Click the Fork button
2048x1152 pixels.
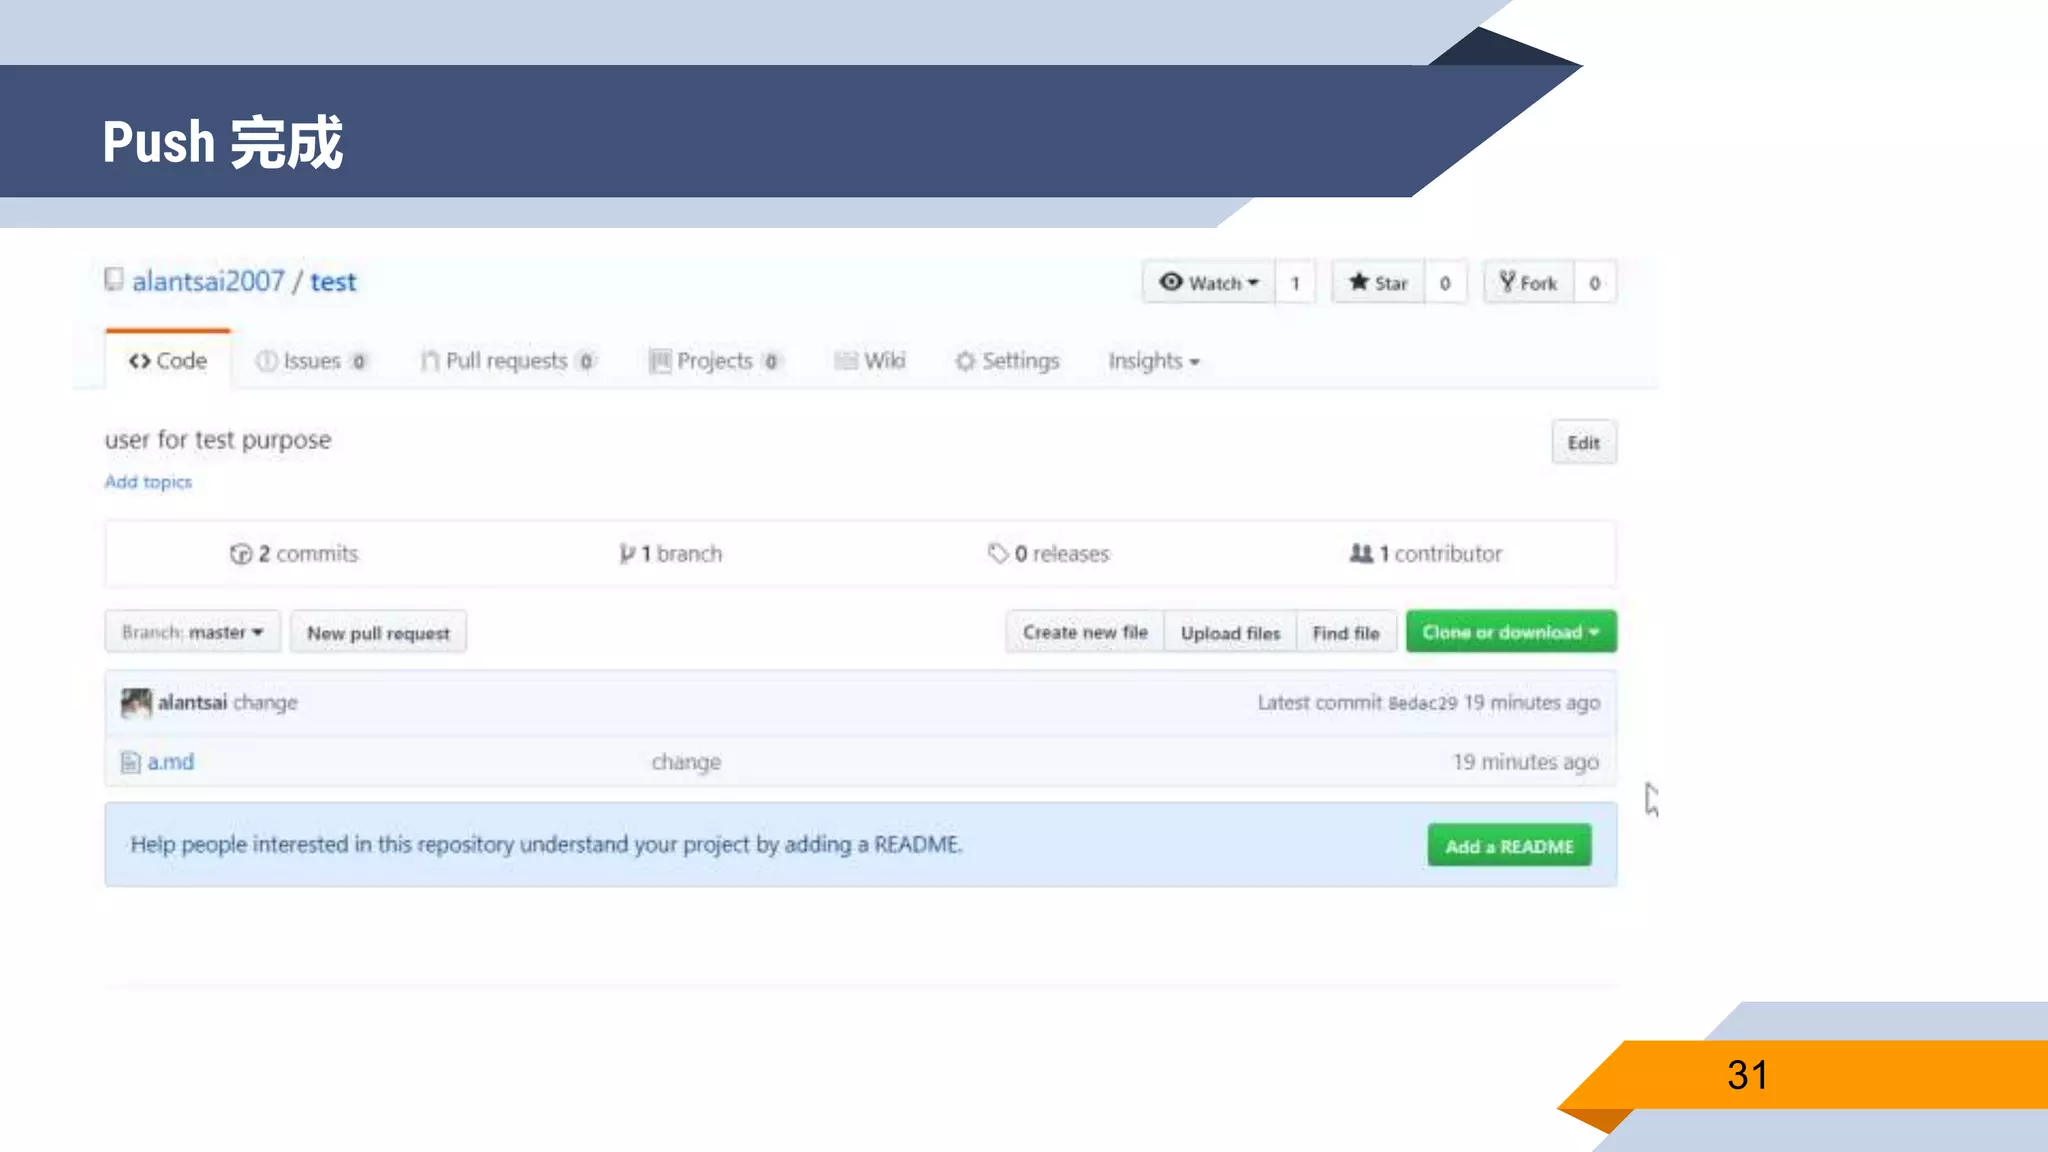coord(1528,283)
